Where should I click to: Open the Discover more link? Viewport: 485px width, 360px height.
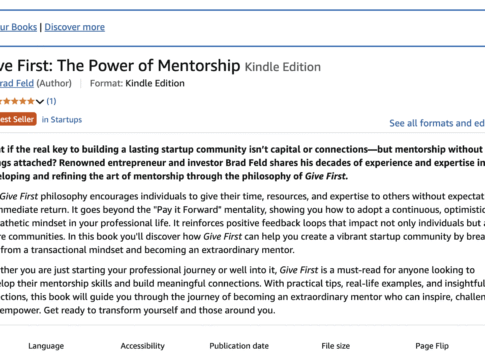coord(75,27)
